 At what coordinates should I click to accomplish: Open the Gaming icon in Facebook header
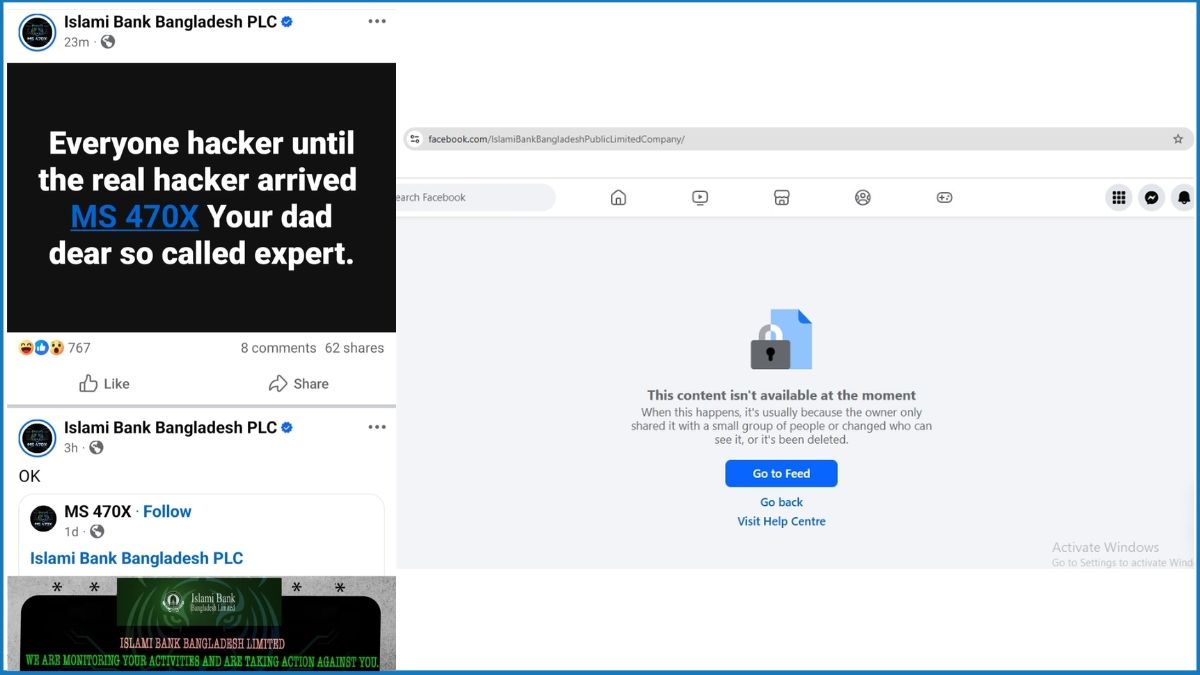[x=944, y=198]
